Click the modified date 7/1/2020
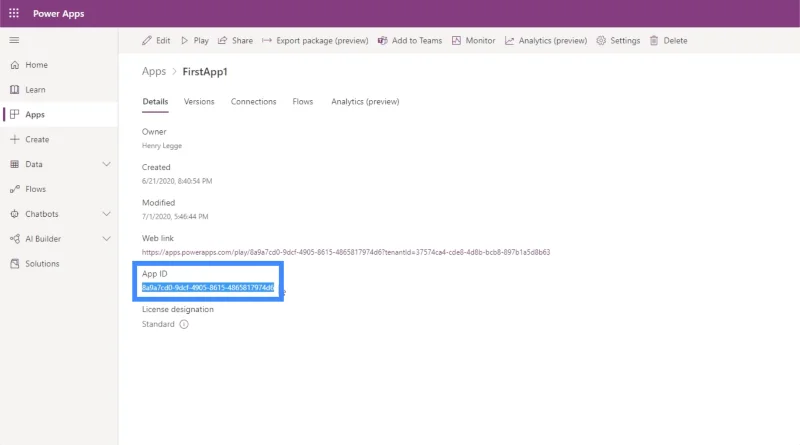The image size is (800, 445). [x=175, y=216]
